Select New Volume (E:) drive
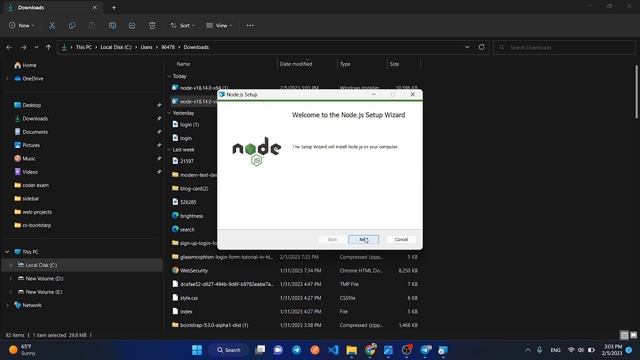 click(40, 292)
